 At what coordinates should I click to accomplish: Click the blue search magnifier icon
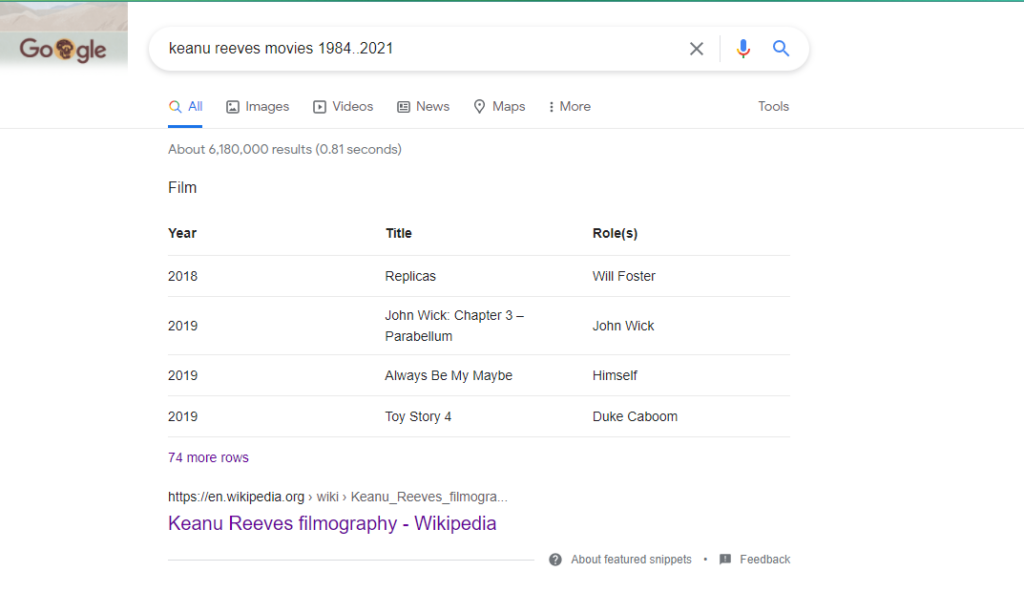click(x=781, y=49)
